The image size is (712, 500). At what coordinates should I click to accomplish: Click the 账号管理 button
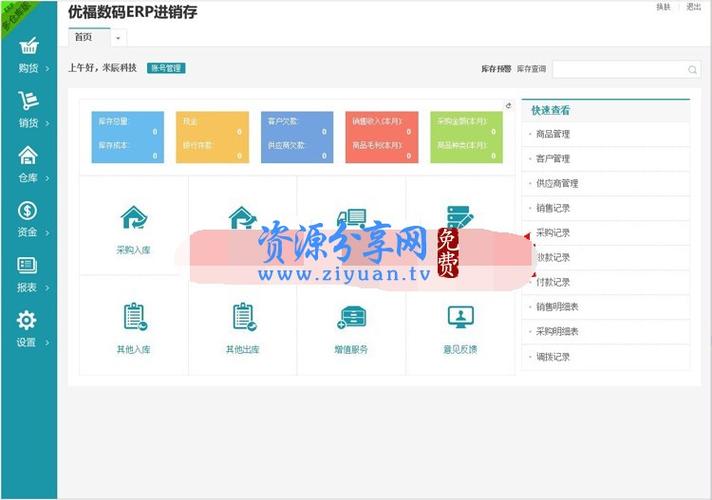(x=166, y=68)
